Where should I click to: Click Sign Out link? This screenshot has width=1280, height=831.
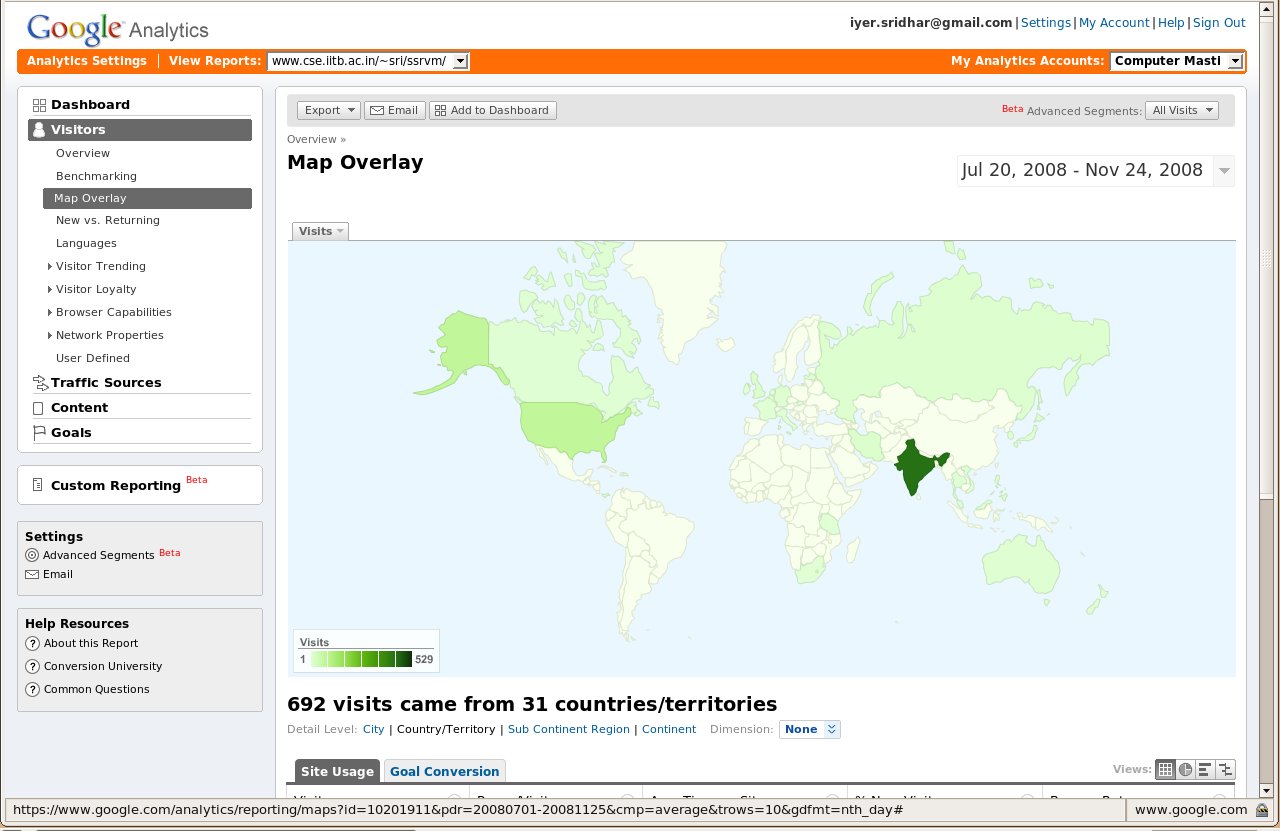click(x=1219, y=22)
